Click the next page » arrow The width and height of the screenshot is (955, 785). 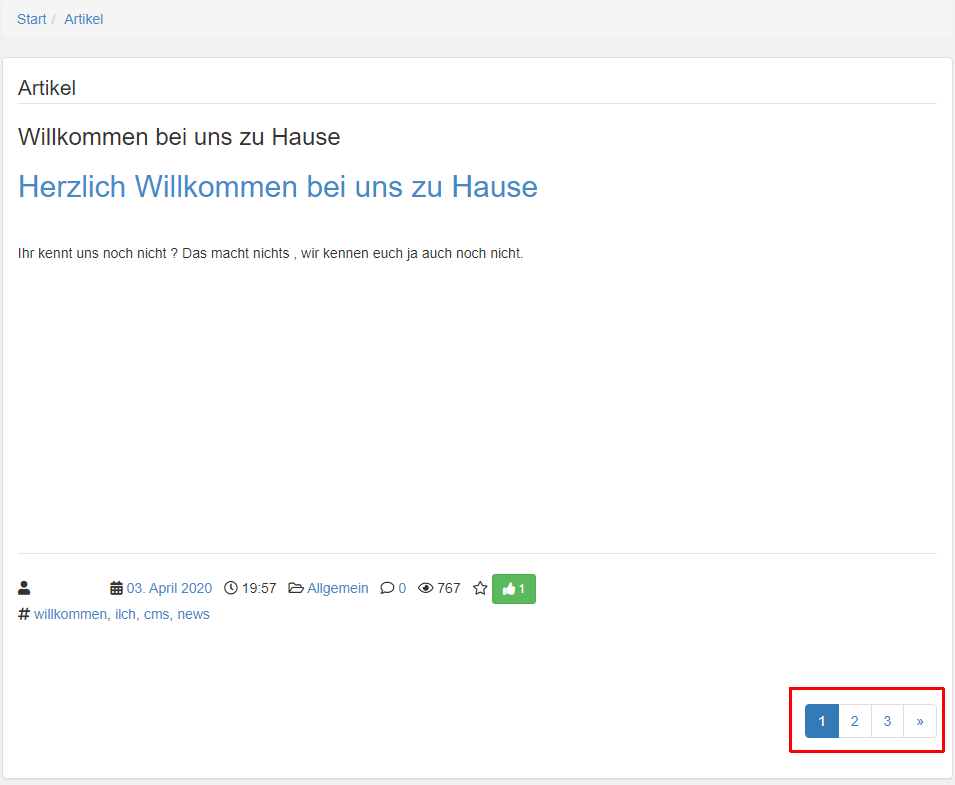pos(920,721)
